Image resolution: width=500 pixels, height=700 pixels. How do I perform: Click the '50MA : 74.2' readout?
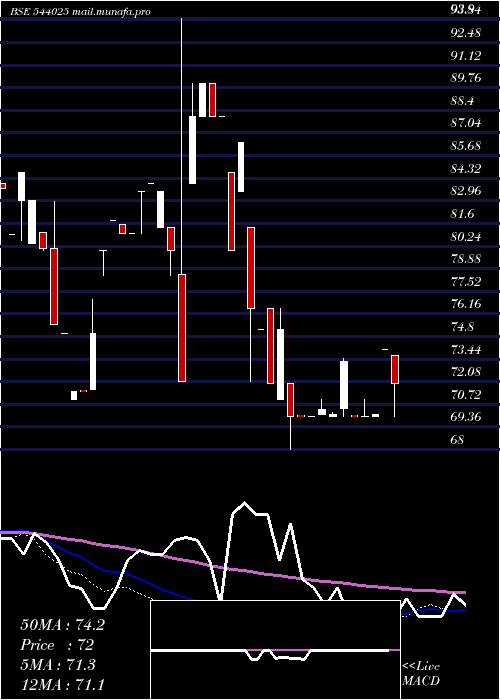[x=62, y=625]
